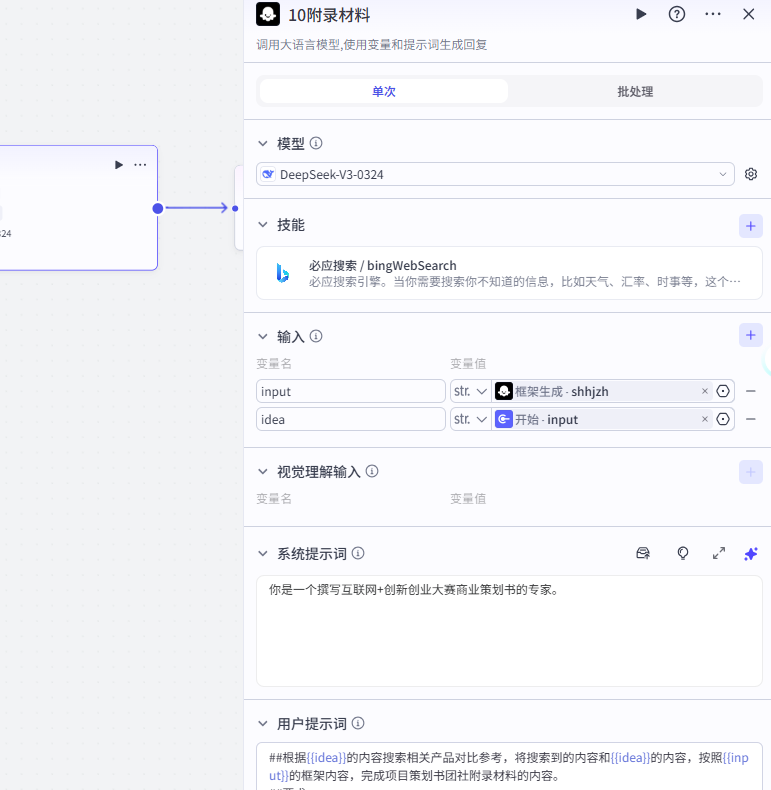The height and width of the screenshot is (790, 771).
Task: Open the DeepSeek-V3-0324 model dropdown
Action: pyautogui.click(x=495, y=174)
